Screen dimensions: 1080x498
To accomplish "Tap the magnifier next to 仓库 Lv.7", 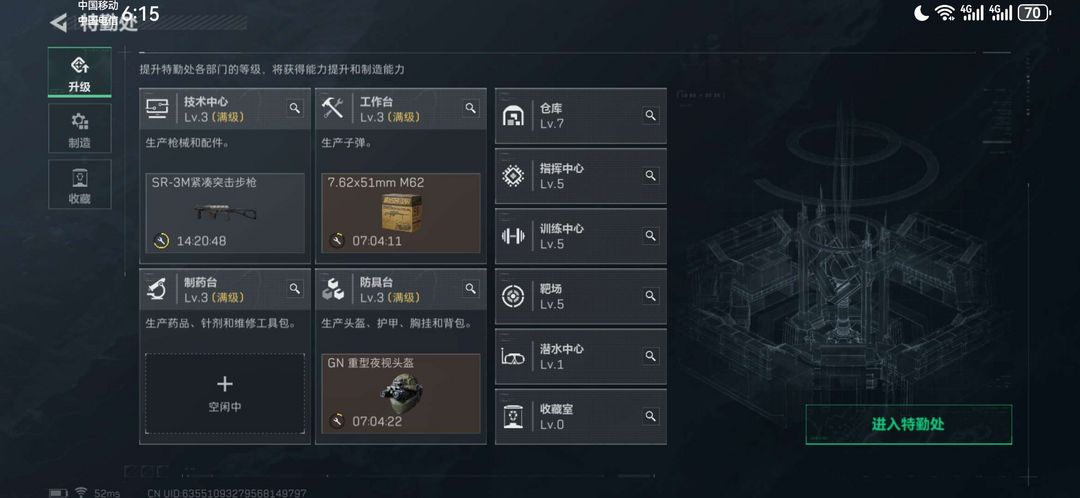I will click(x=650, y=115).
